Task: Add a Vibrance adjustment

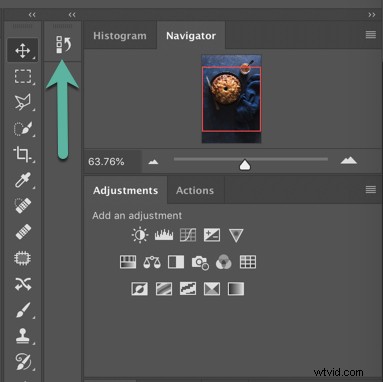Action: (x=236, y=235)
